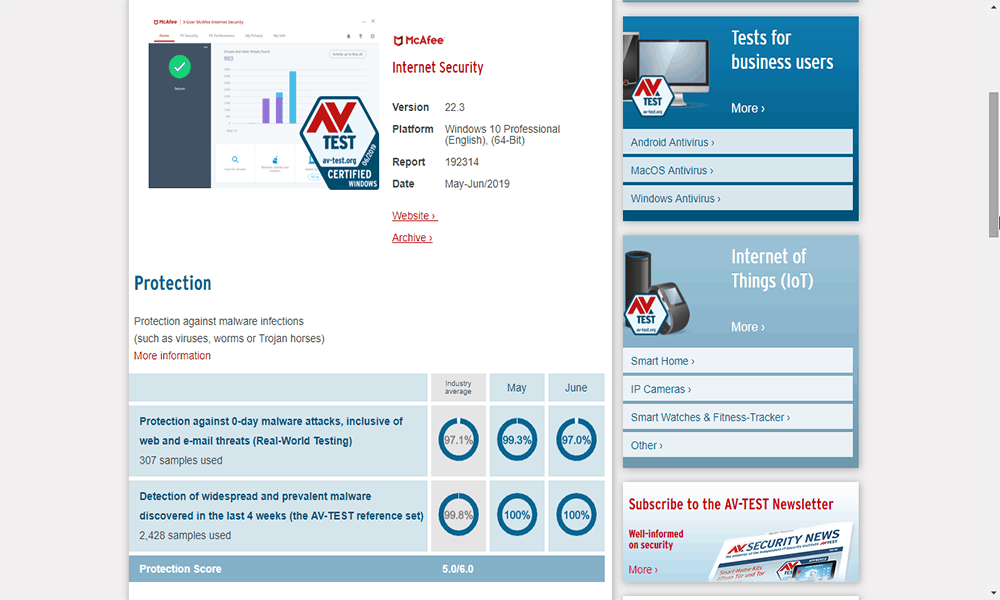Screen dimensions: 1000x600
Task: Click the May 100% detection ring
Action: (x=517, y=515)
